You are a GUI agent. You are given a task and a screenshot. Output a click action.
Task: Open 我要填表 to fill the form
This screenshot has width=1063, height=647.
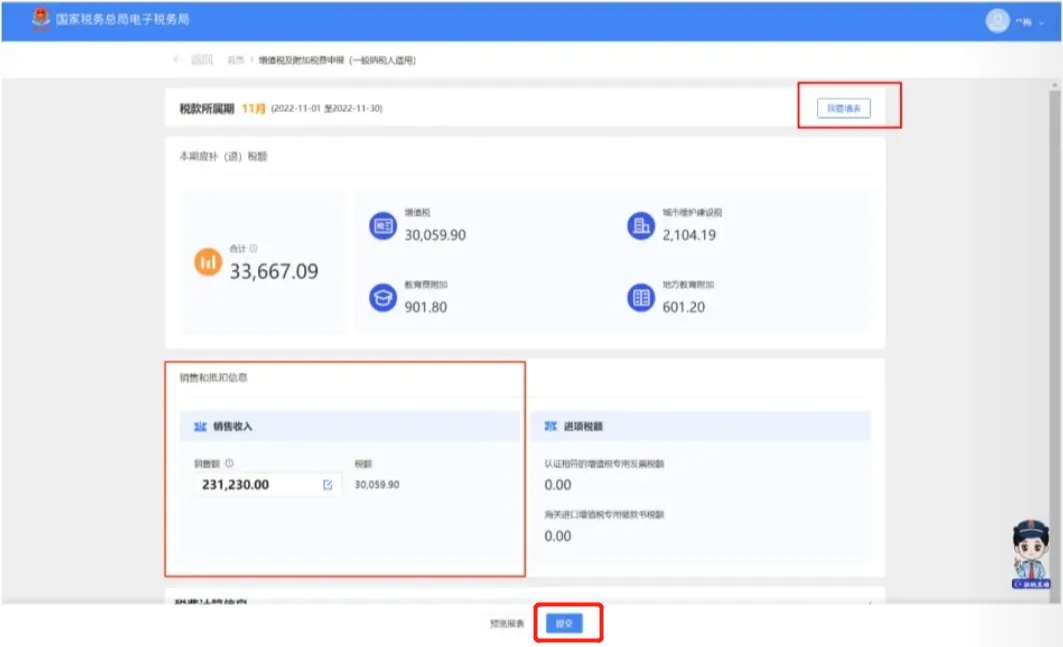844,108
